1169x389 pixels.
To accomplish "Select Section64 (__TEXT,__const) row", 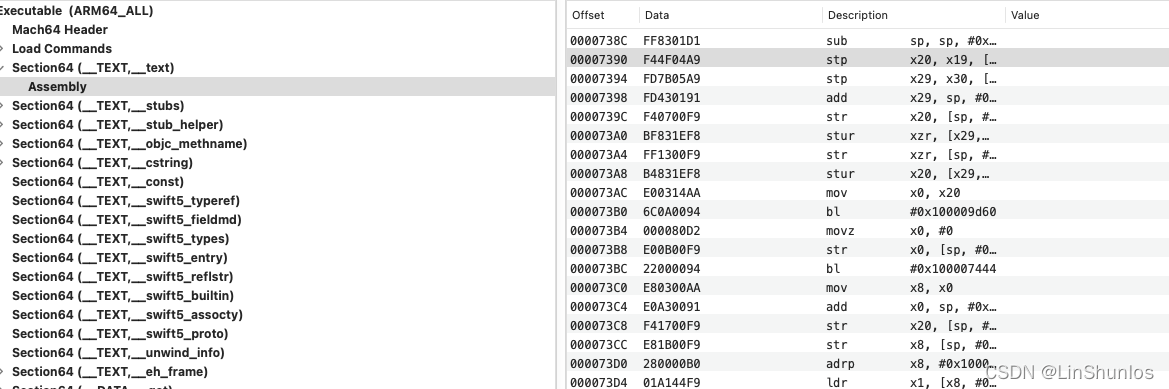I will pos(98,182).
